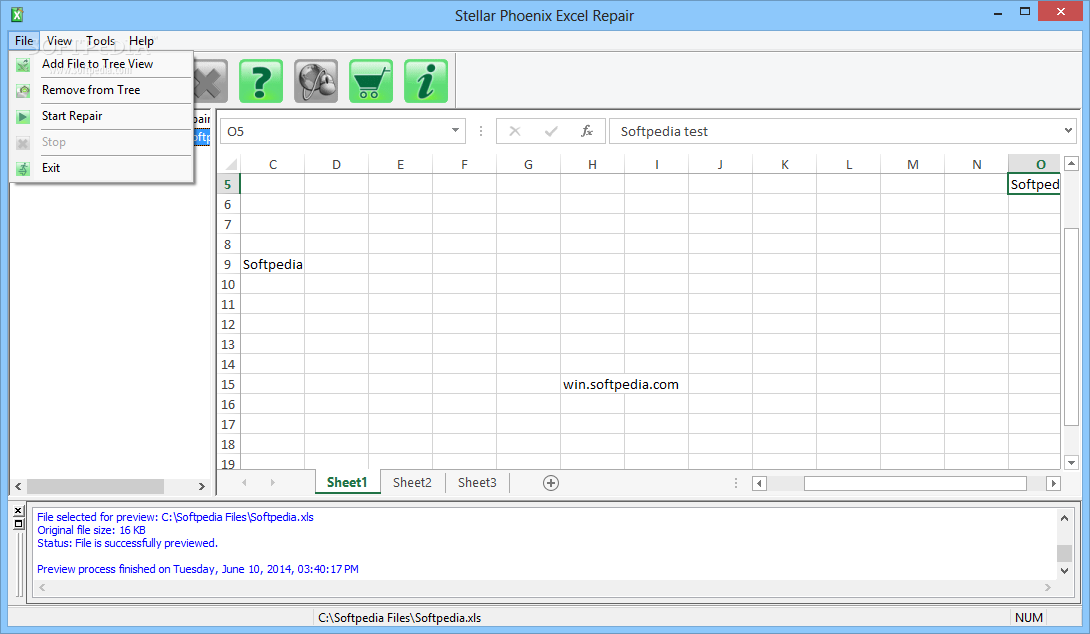
Task: Click the Exit menu icon
Action: tap(23, 168)
